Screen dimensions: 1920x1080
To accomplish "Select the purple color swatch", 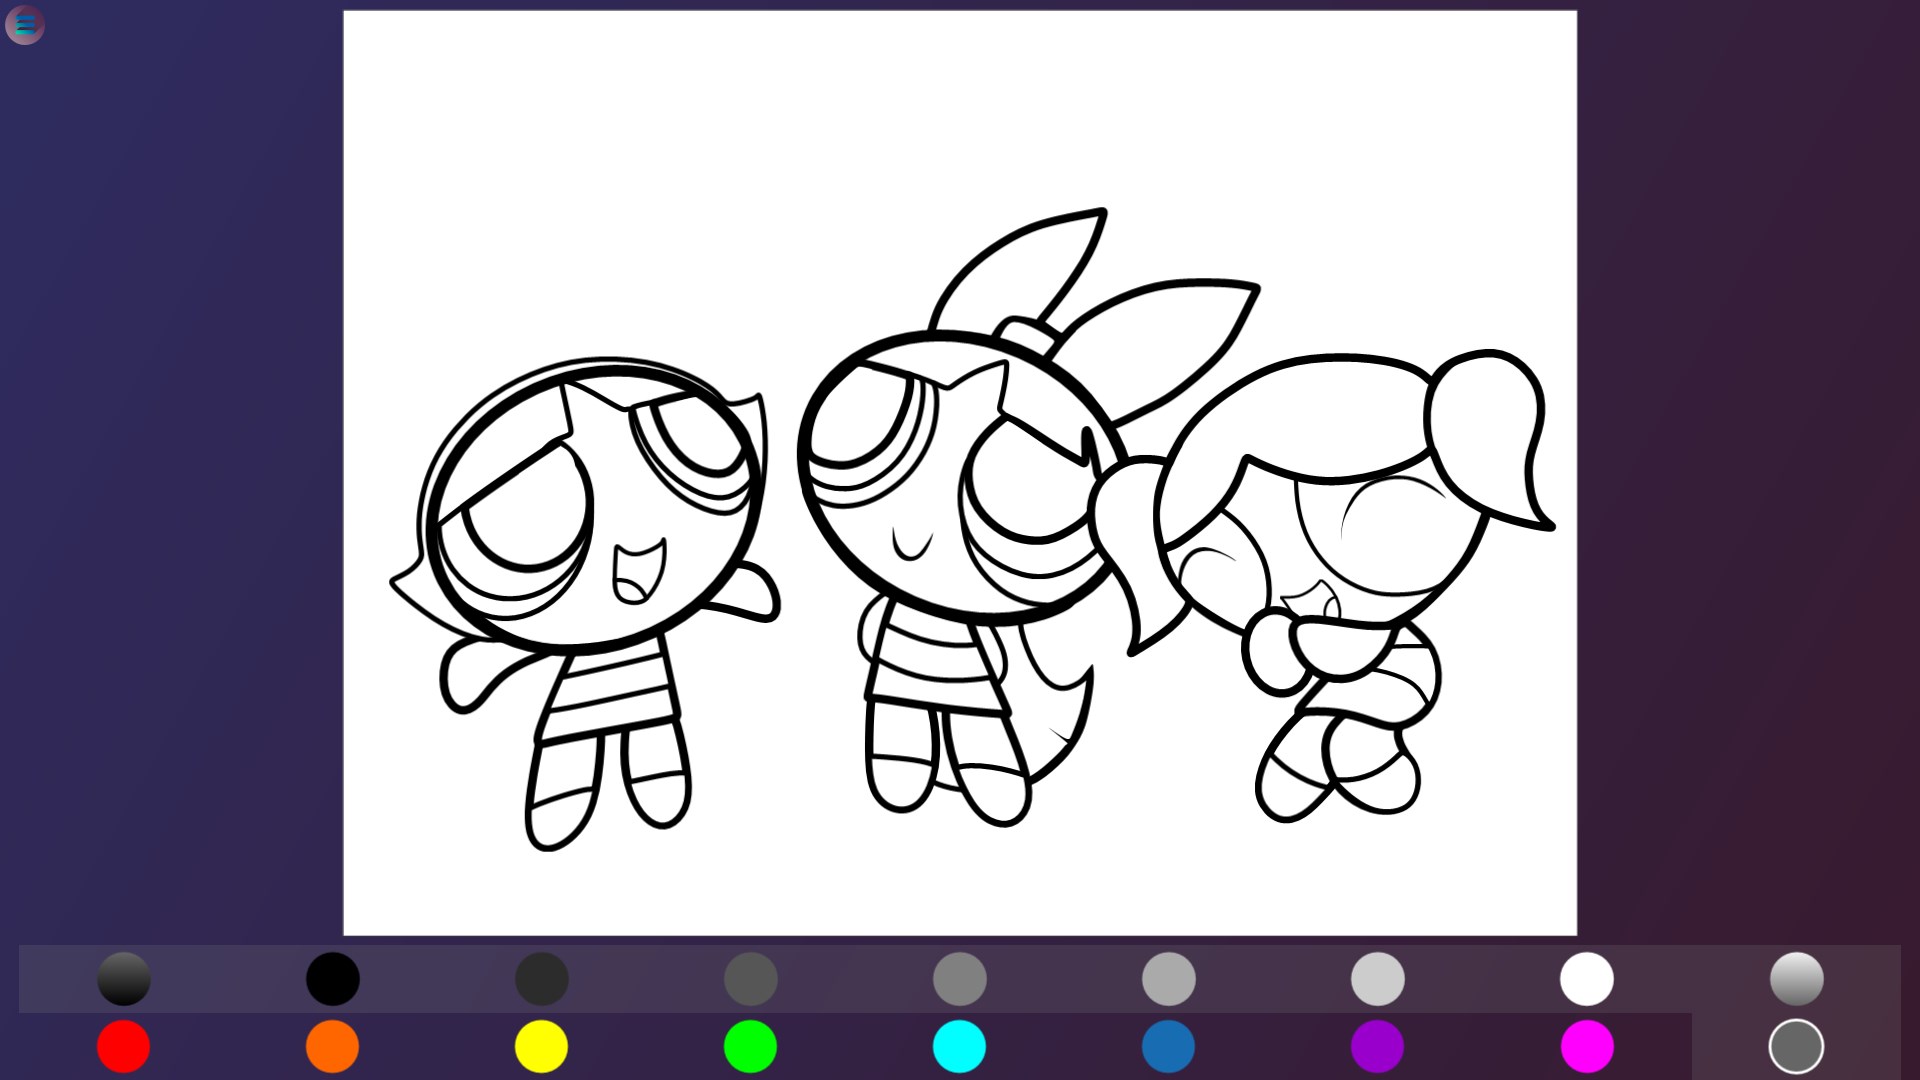I will point(1377,1047).
